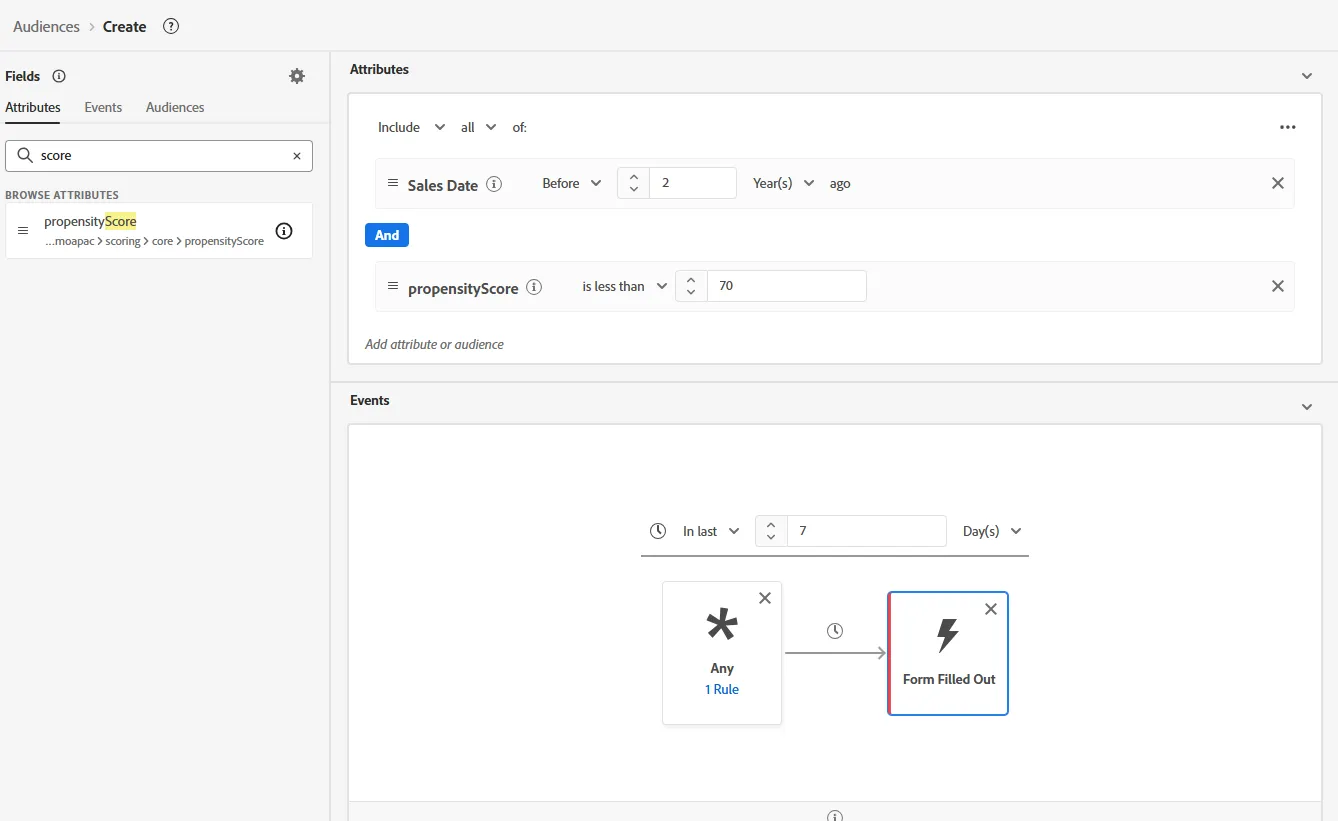This screenshot has width=1338, height=821.
Task: Click the info icon next to Fields
Action: coord(59,76)
